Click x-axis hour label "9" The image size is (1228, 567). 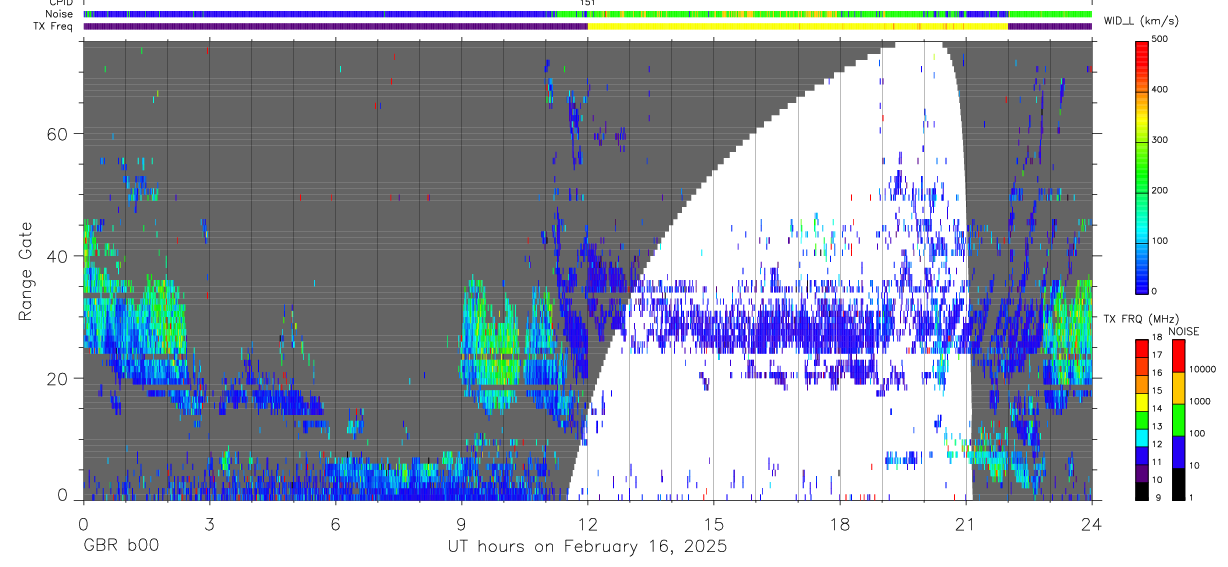point(461,523)
